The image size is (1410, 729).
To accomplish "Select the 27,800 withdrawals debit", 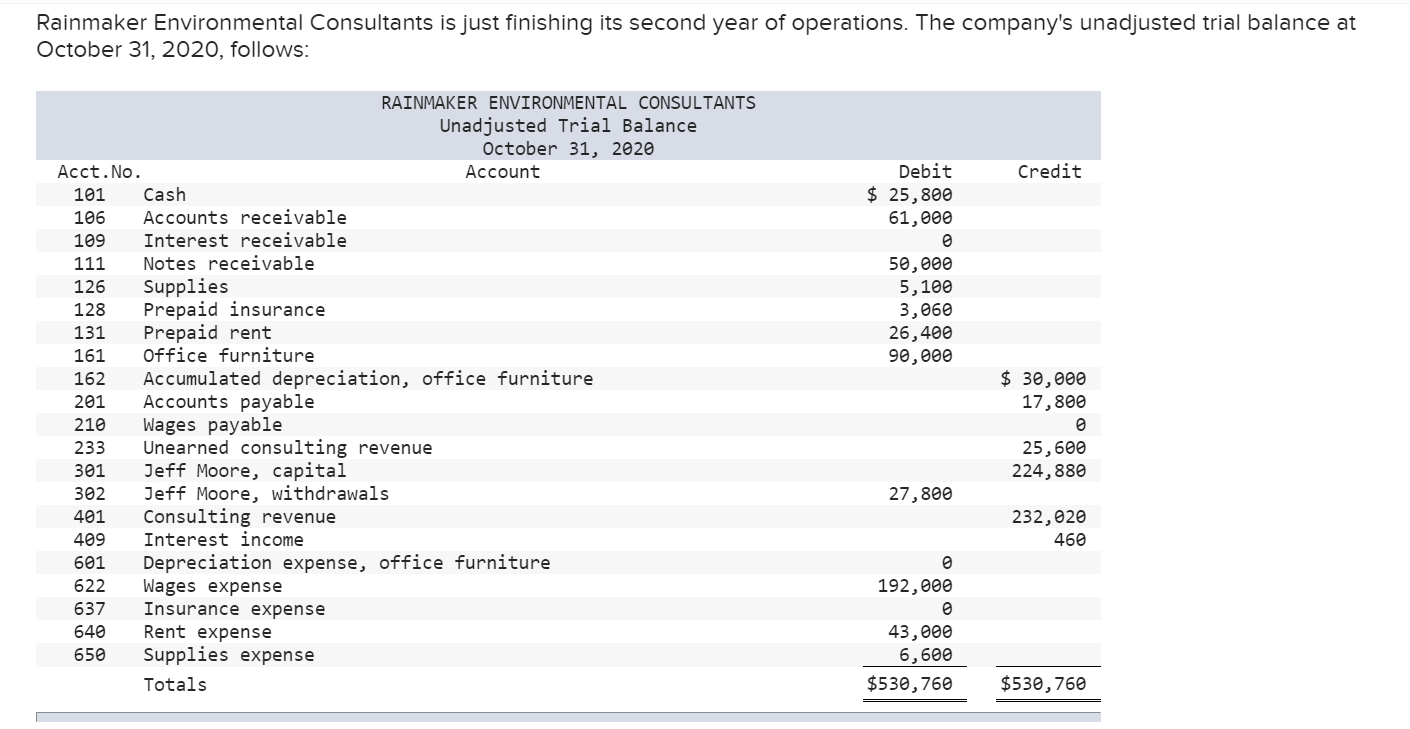I will click(920, 493).
